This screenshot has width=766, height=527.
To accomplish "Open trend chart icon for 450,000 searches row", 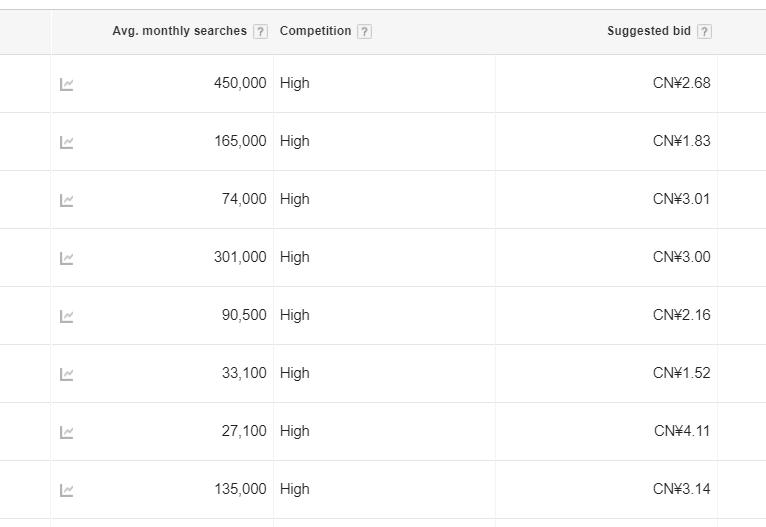I will point(67,85).
